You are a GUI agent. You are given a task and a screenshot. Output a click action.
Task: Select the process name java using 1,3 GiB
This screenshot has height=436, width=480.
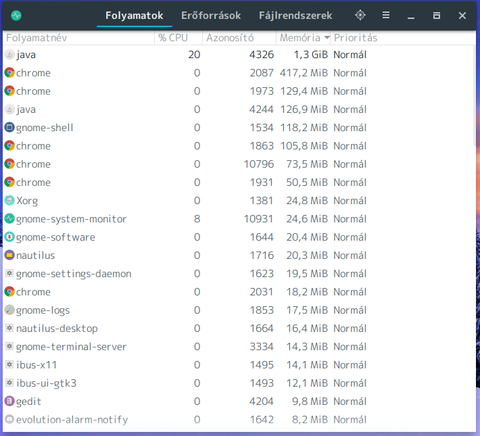(x=26, y=55)
